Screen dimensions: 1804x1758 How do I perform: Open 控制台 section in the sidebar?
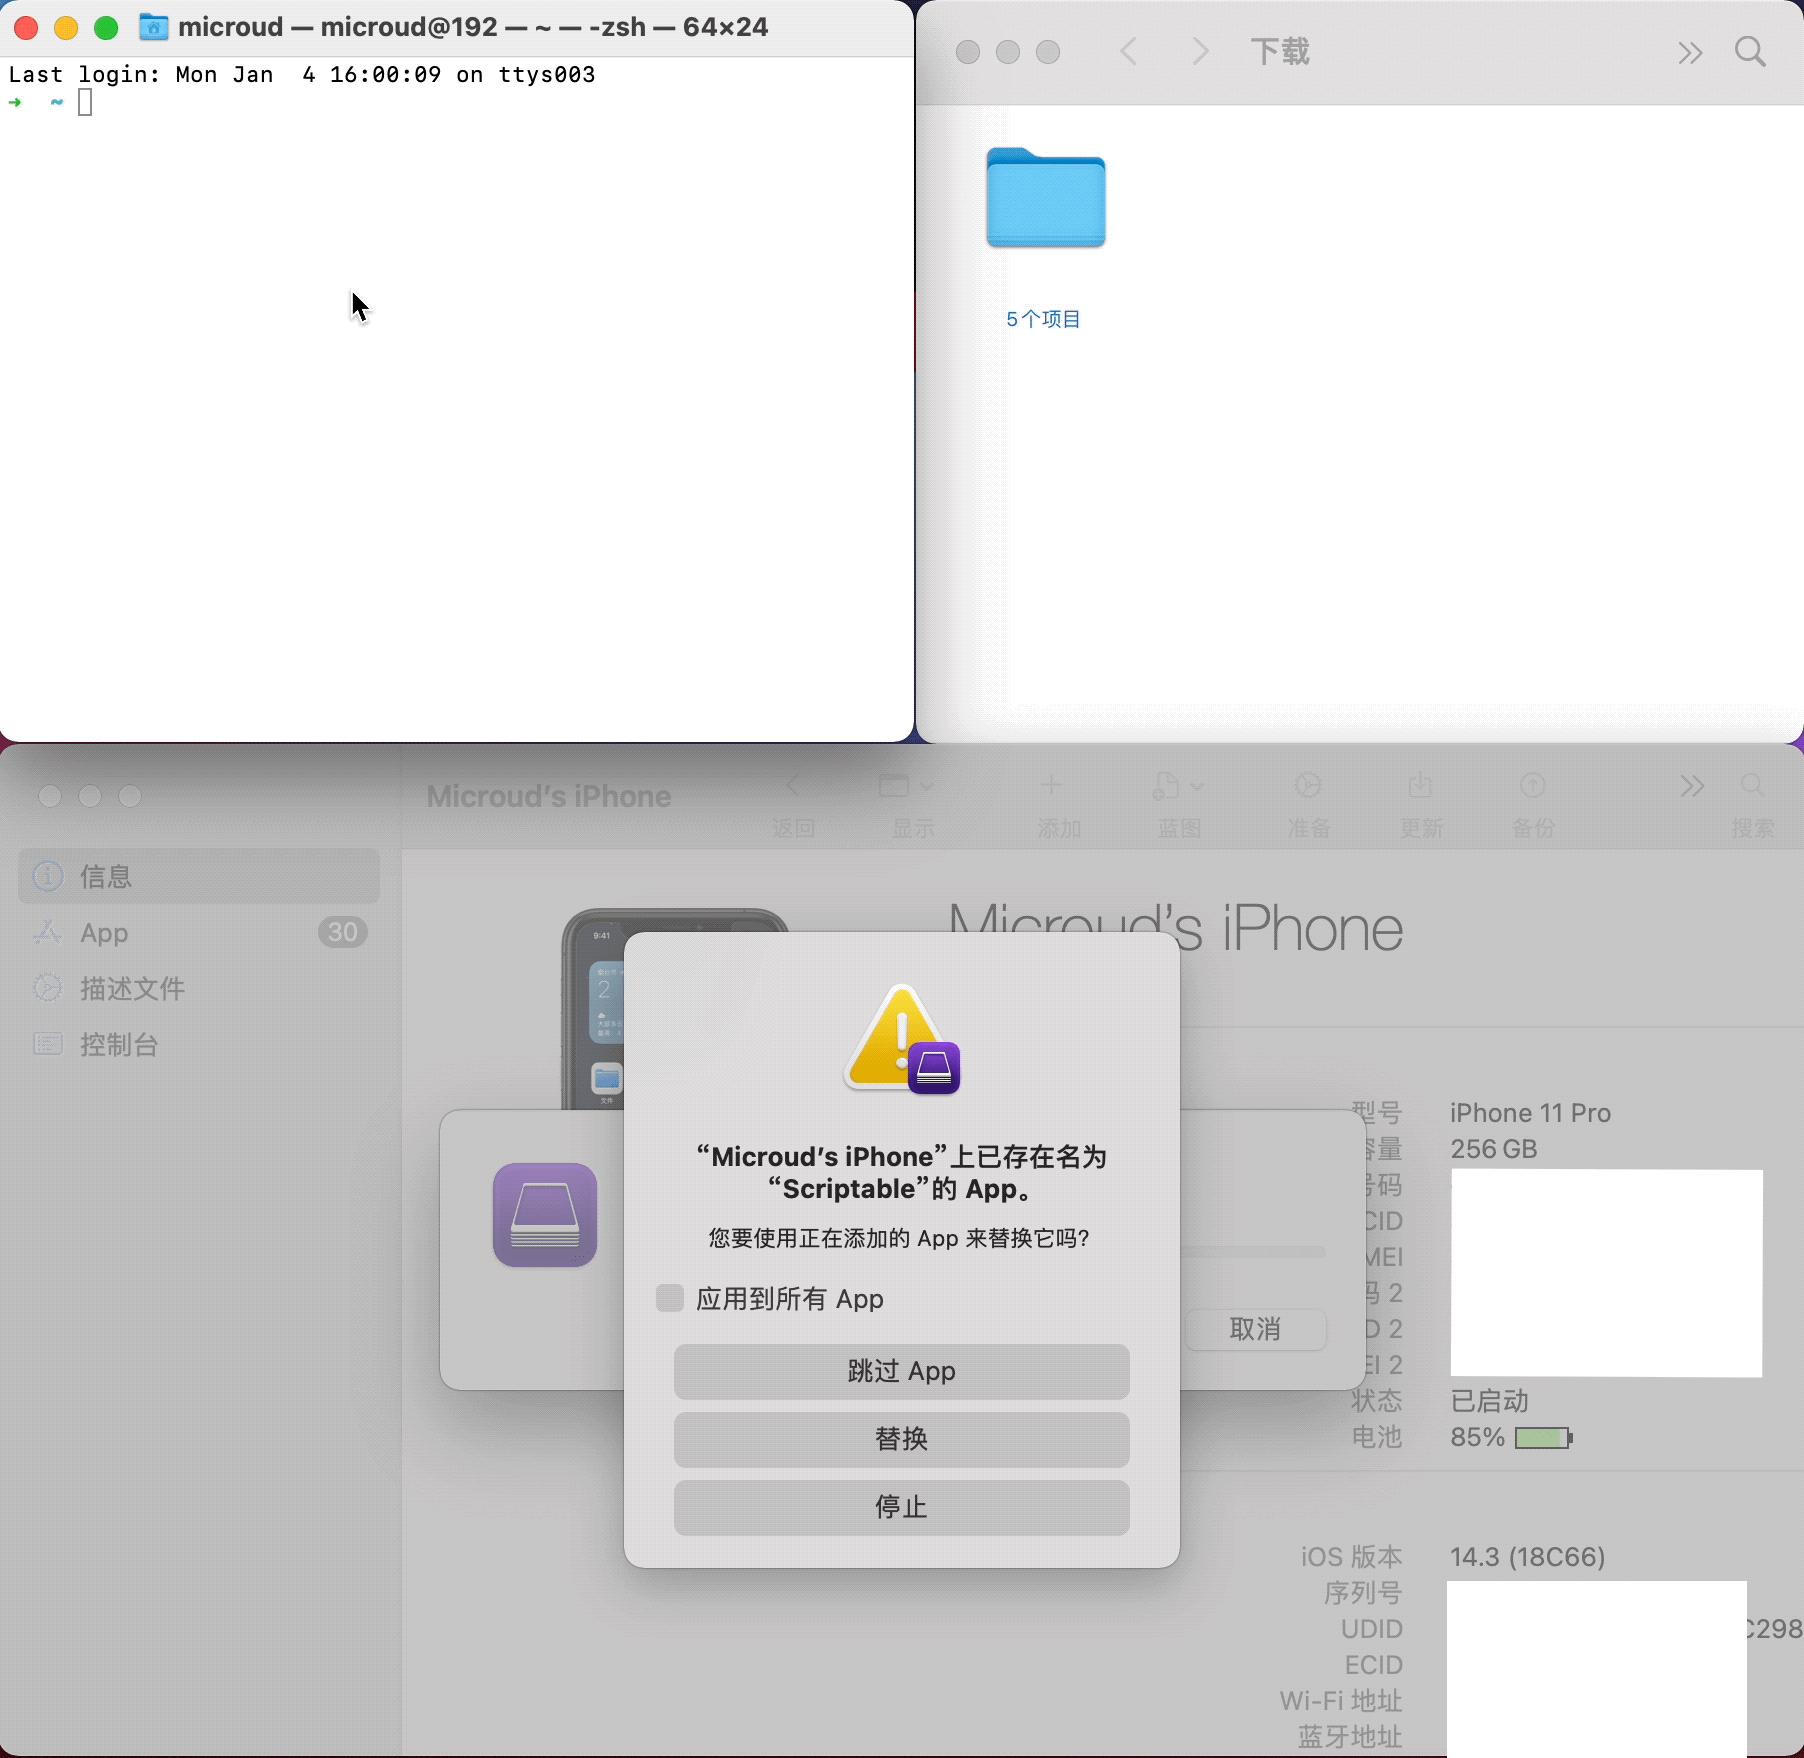[117, 1045]
